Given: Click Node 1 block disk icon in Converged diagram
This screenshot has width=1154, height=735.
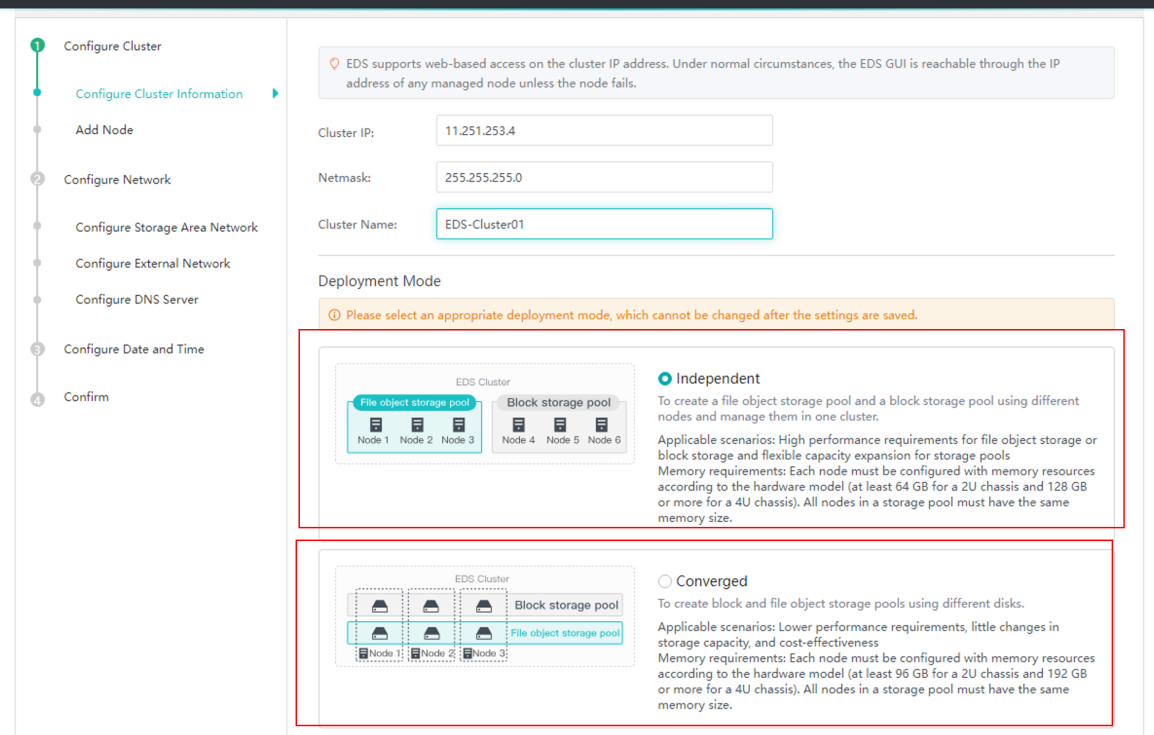Looking at the screenshot, I should pyautogui.click(x=380, y=606).
